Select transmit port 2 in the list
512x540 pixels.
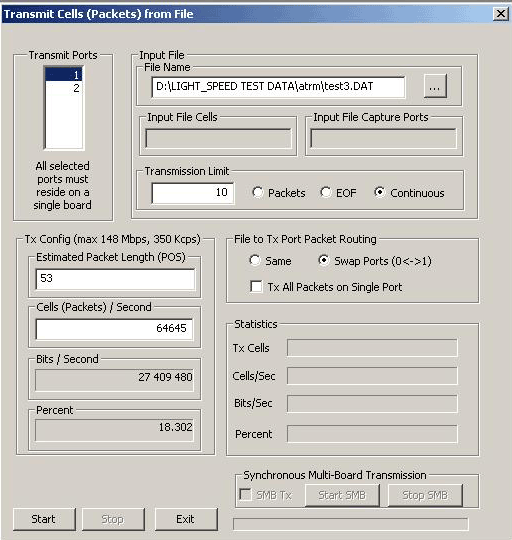click(64, 88)
